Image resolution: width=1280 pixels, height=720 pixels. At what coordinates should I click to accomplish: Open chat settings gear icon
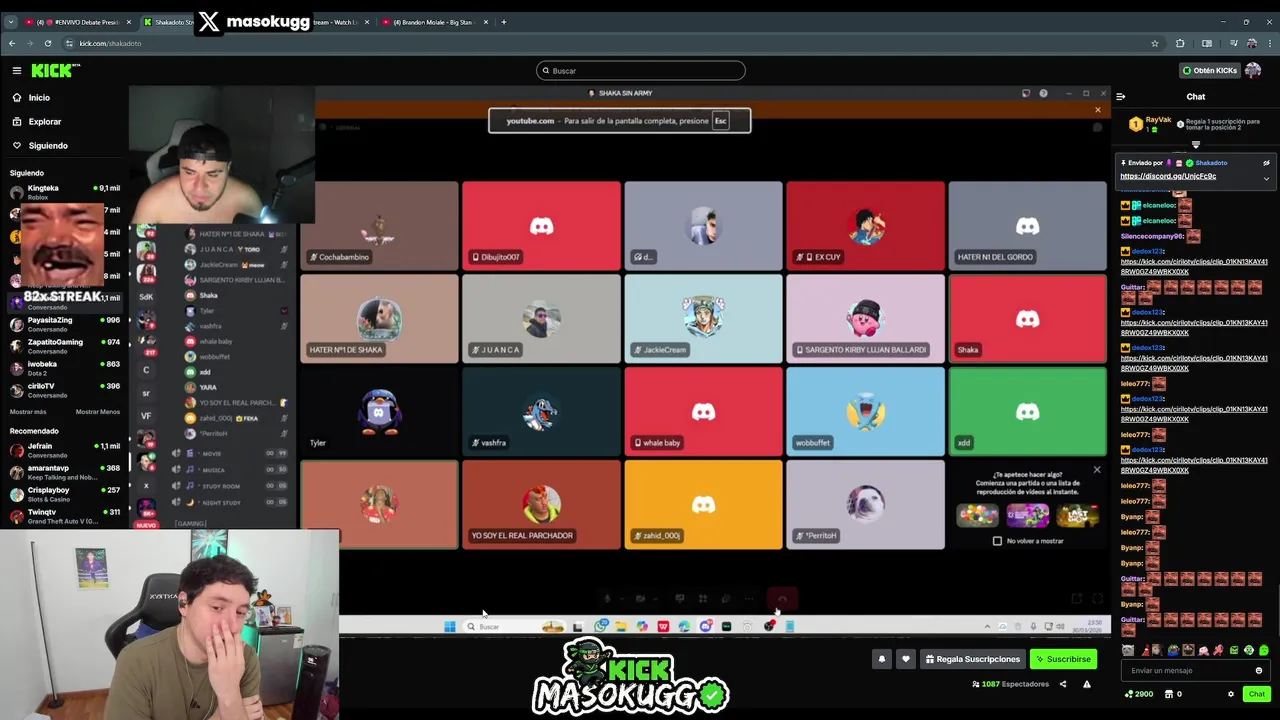(x=1231, y=694)
